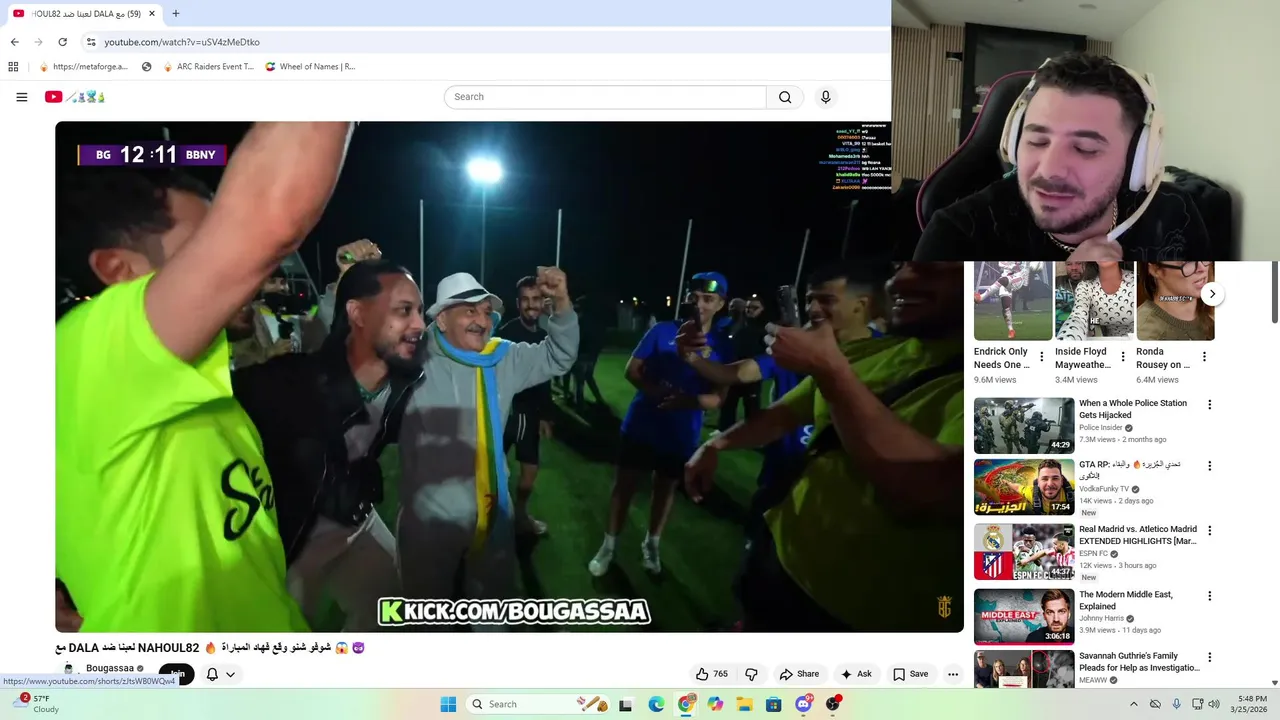Click the main video player

[509, 377]
